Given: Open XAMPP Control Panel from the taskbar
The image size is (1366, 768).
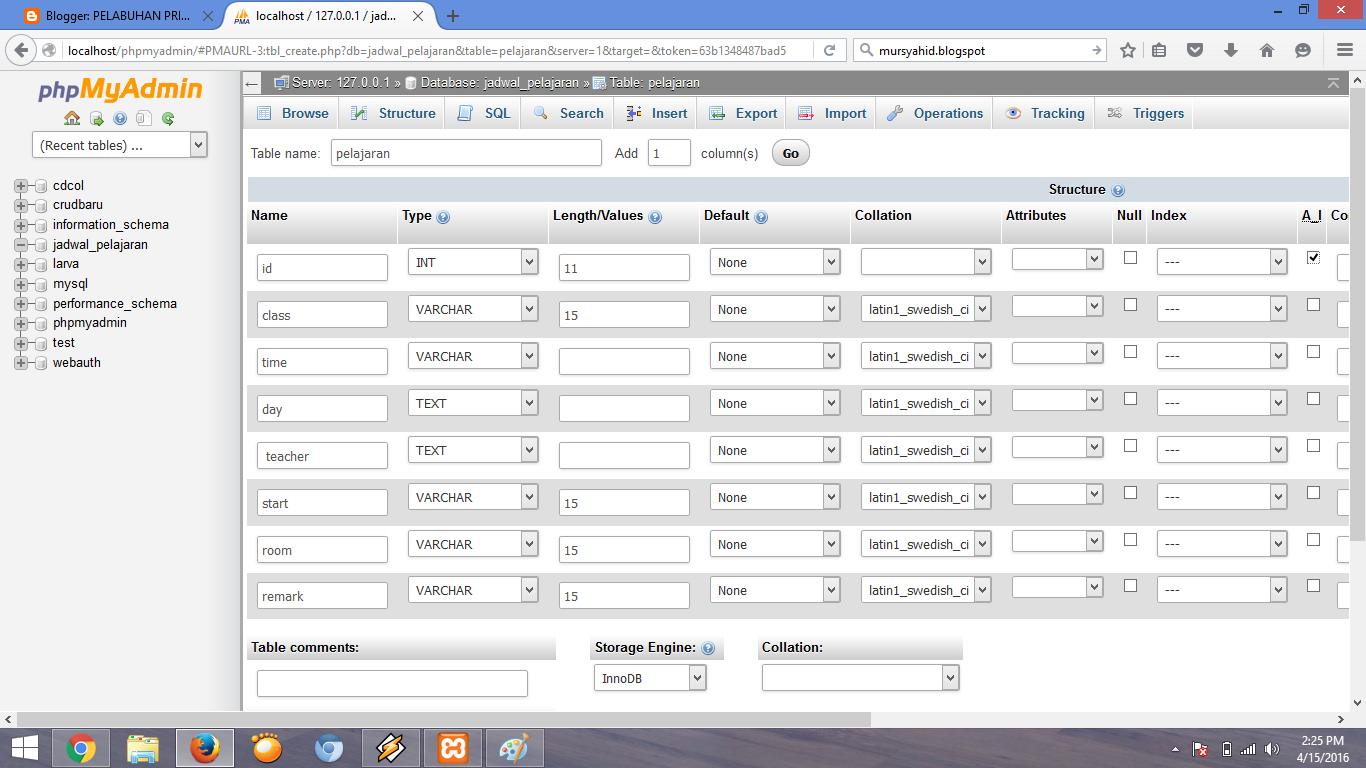Looking at the screenshot, I should pos(451,747).
